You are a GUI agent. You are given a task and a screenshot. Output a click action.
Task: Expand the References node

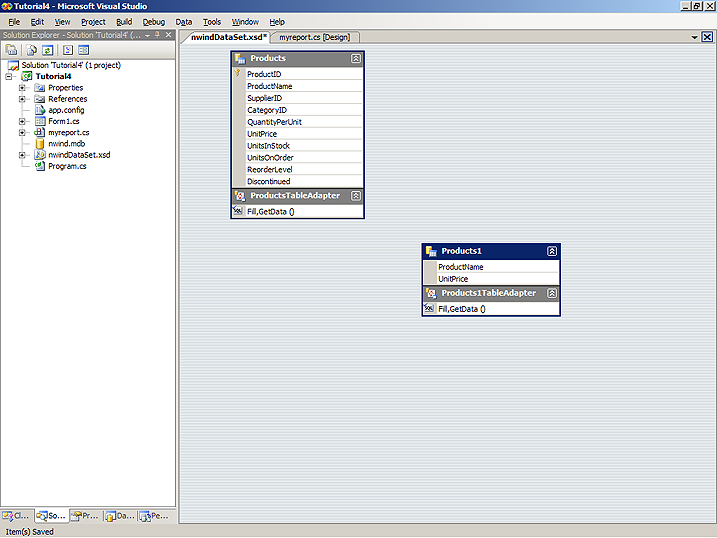pos(22,99)
